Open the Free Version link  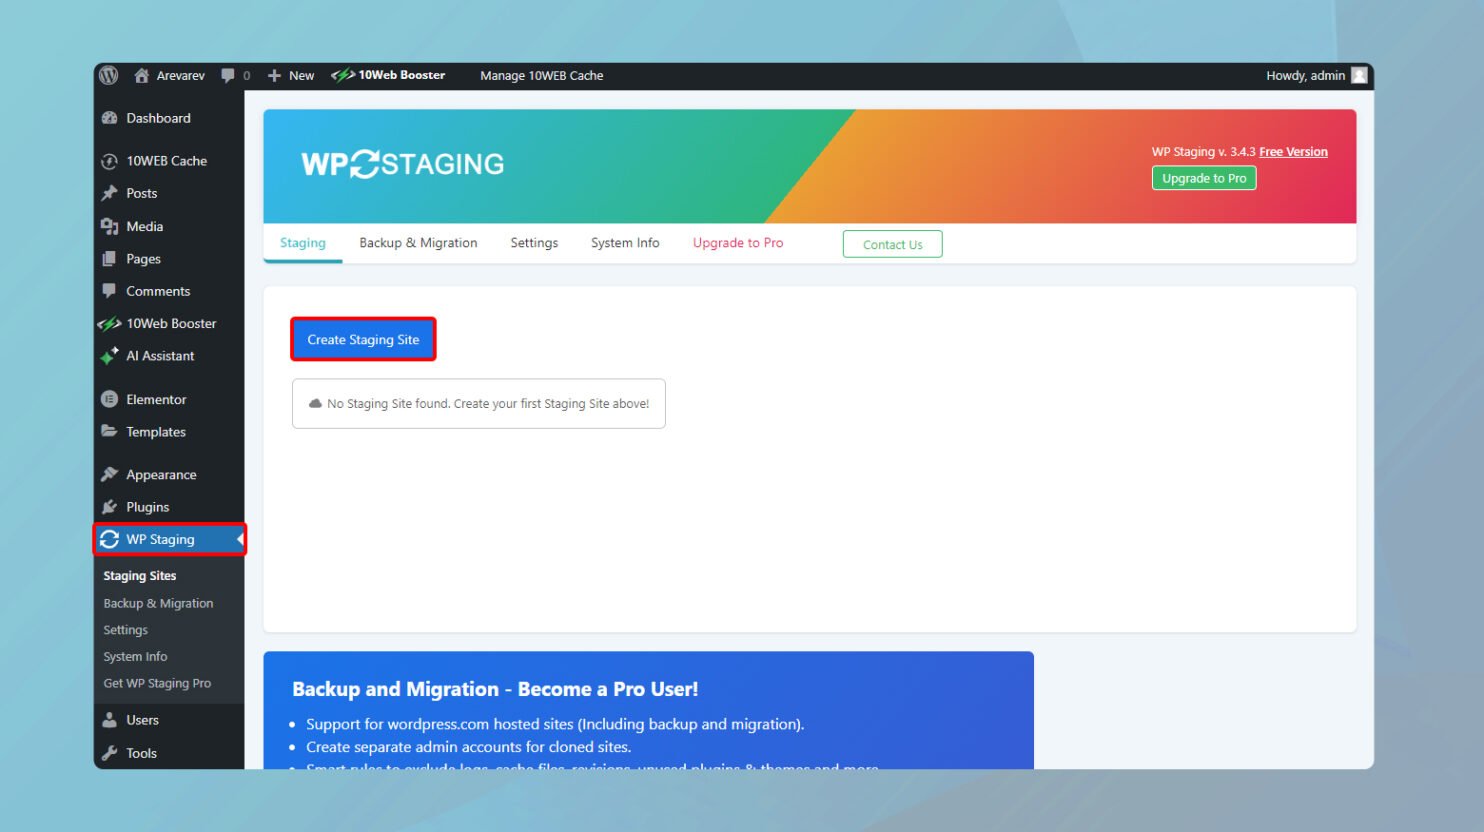(x=1294, y=151)
